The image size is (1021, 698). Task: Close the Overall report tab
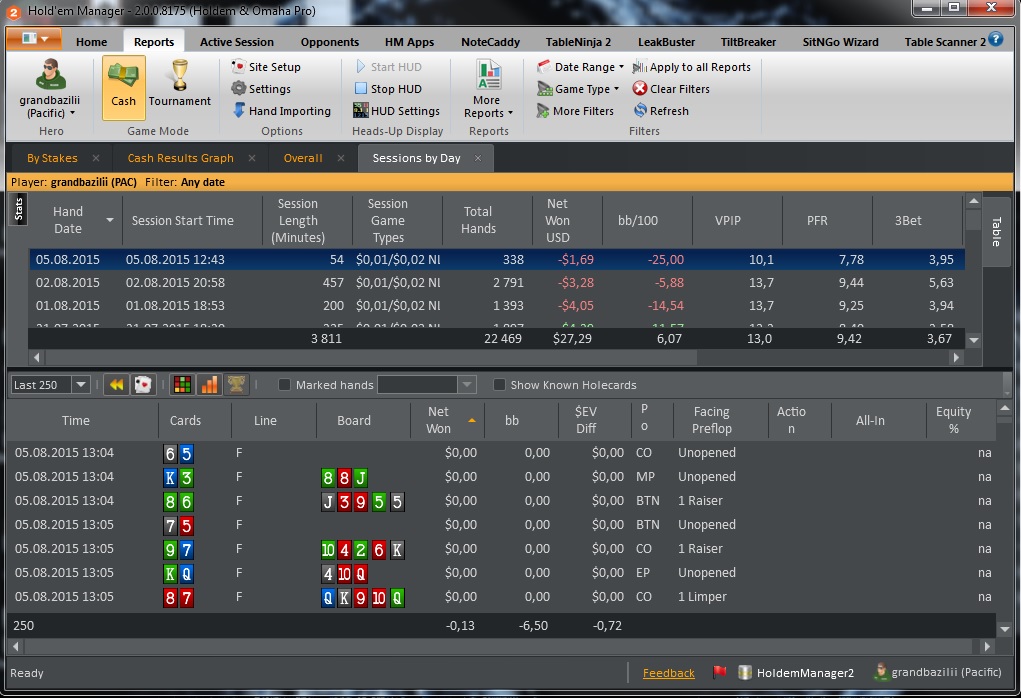[341, 158]
